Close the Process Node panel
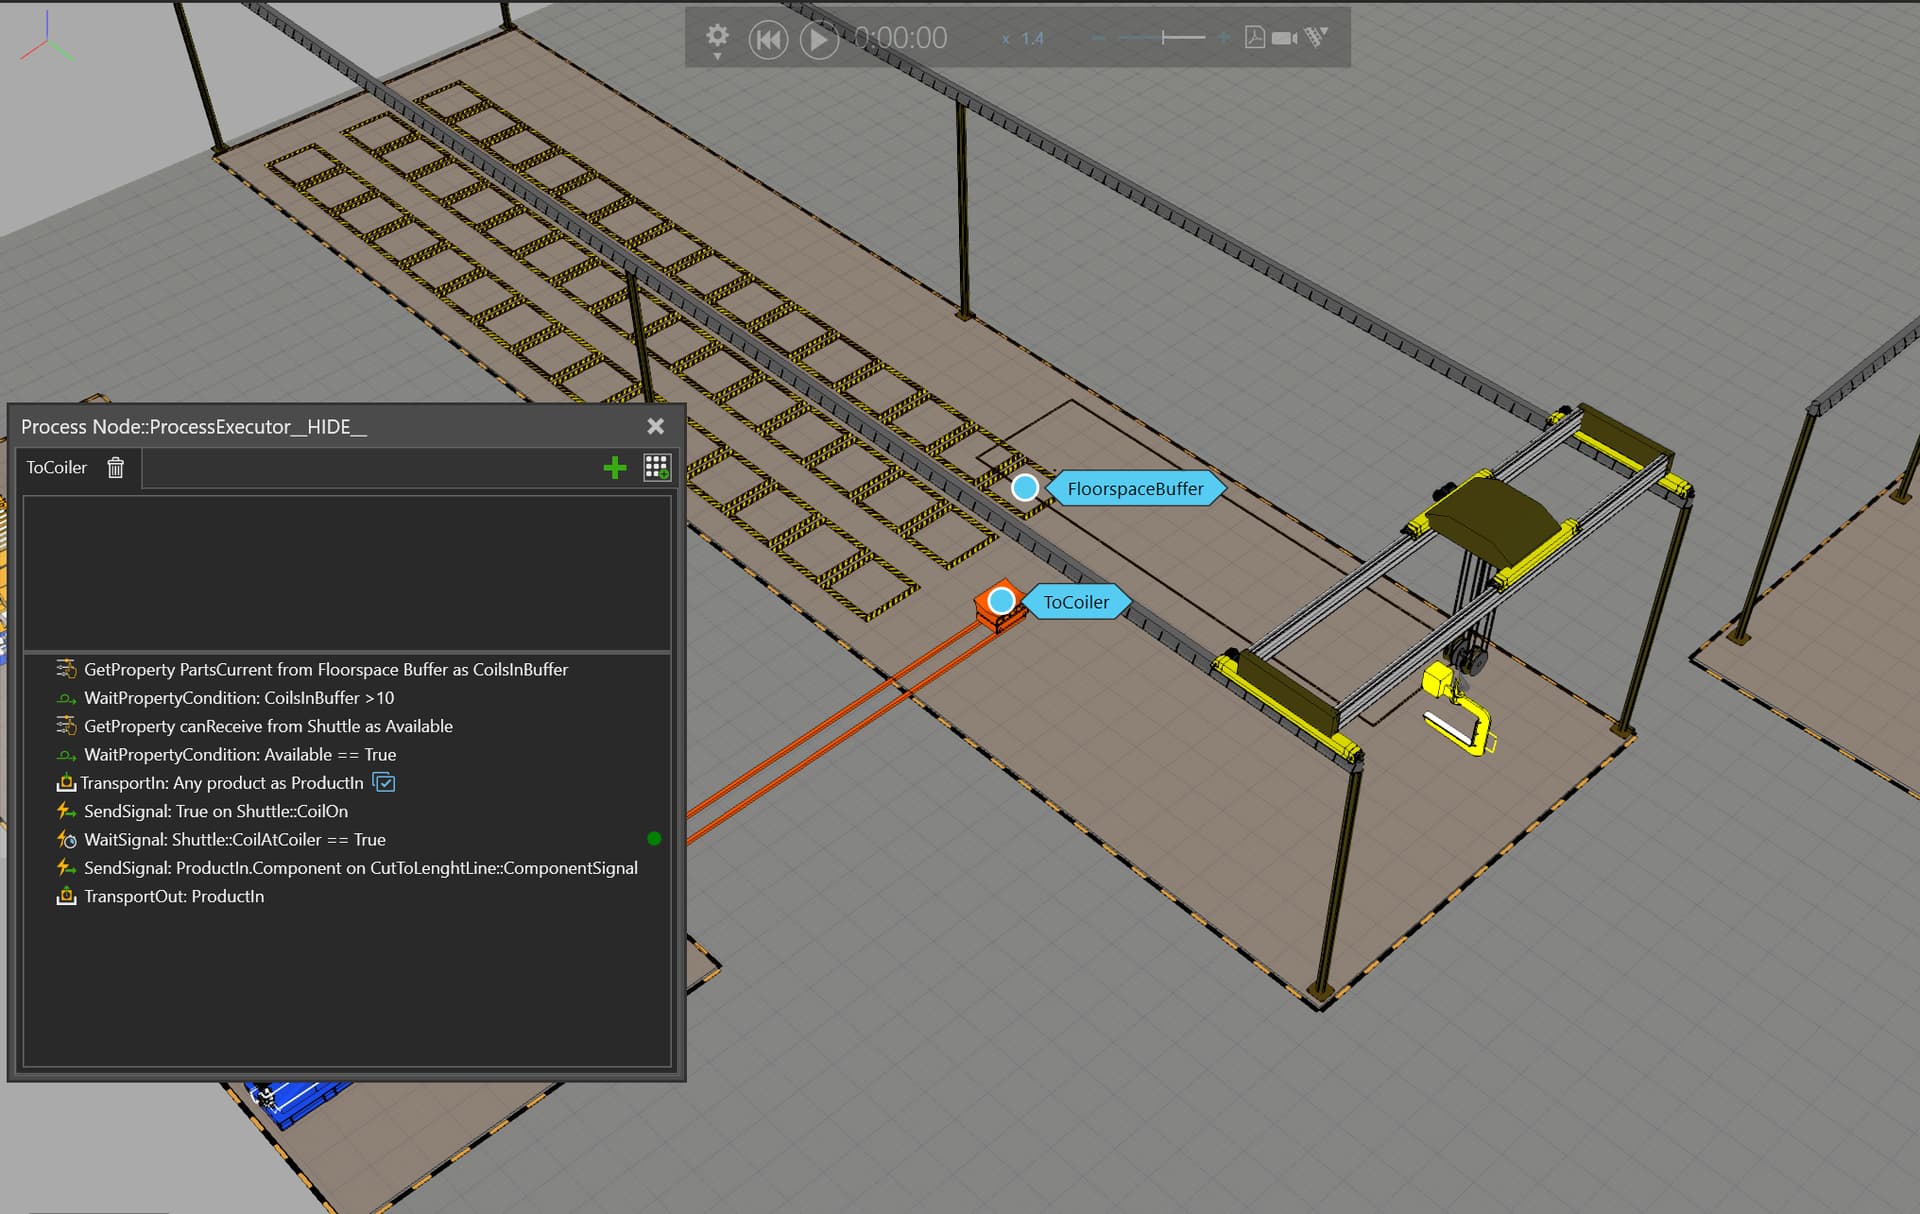This screenshot has width=1920, height=1214. 656,426
